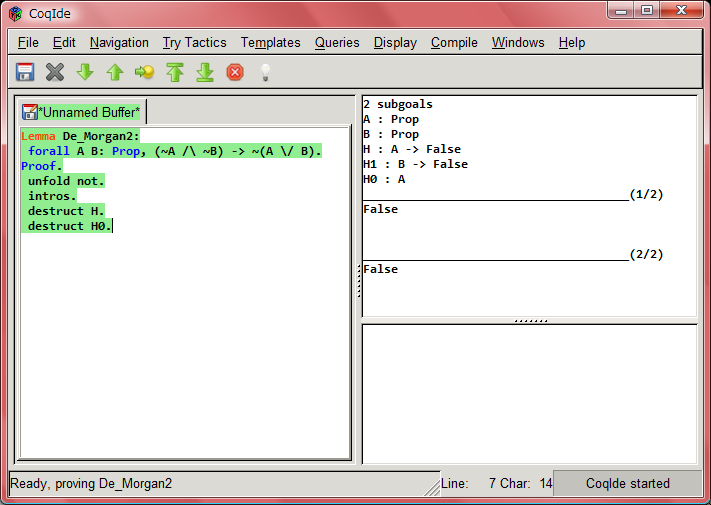Open the Compile menu

click(454, 43)
